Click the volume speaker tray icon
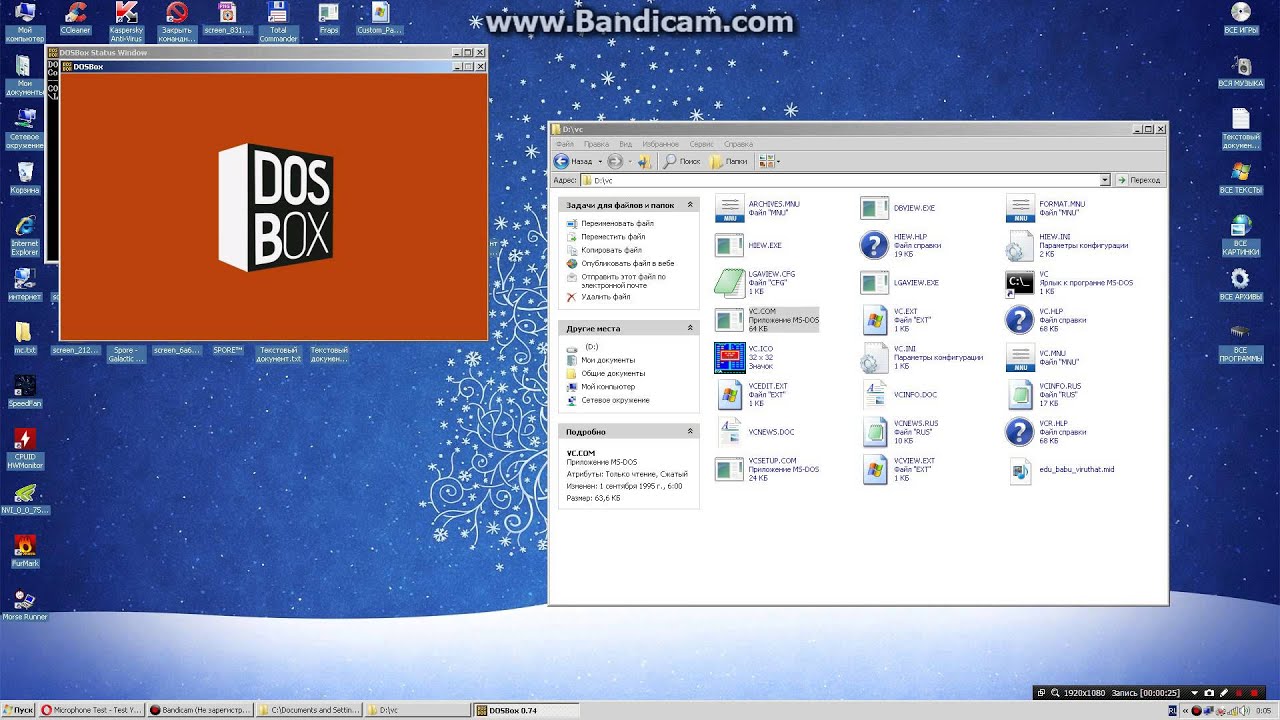 1244,711
